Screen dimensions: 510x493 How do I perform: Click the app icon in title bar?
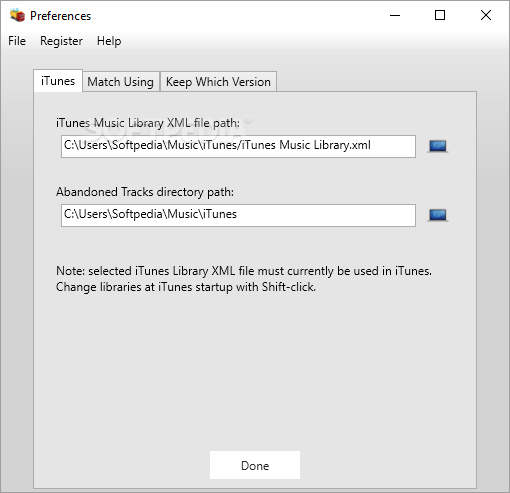(x=17, y=15)
